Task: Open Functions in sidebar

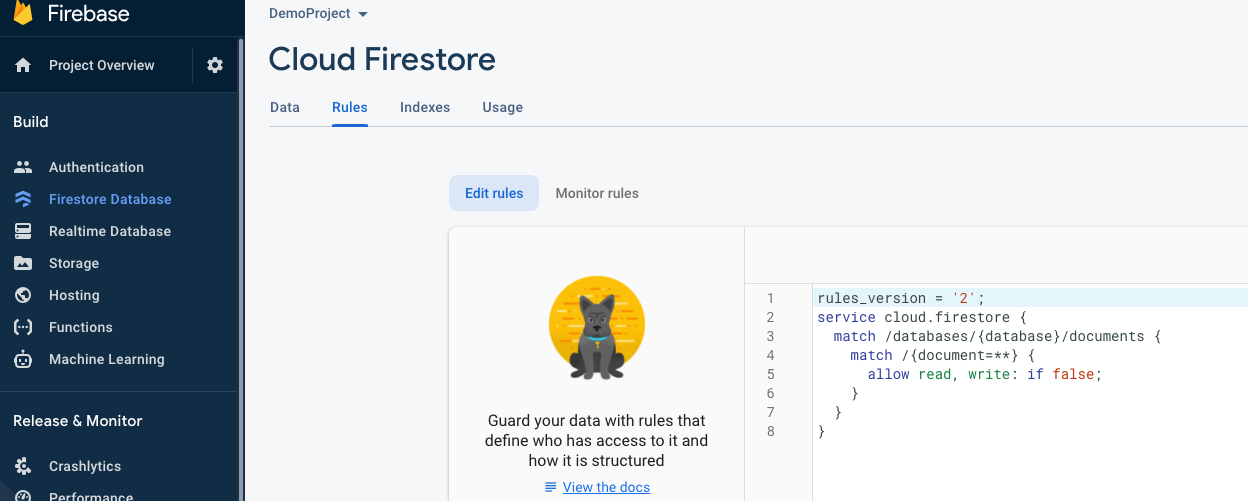Action: point(81,327)
